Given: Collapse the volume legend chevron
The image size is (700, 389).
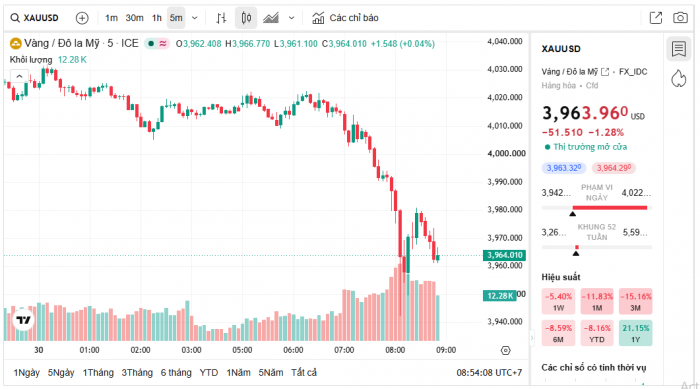Looking at the screenshot, I should click(x=19, y=76).
